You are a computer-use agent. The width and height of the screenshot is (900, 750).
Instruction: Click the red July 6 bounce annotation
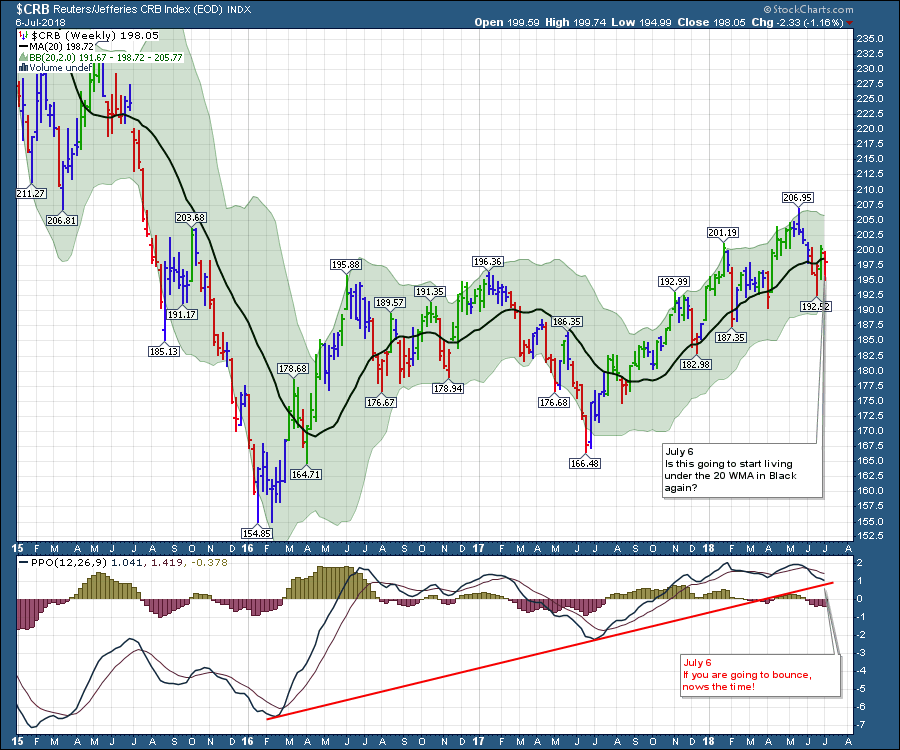coord(760,675)
